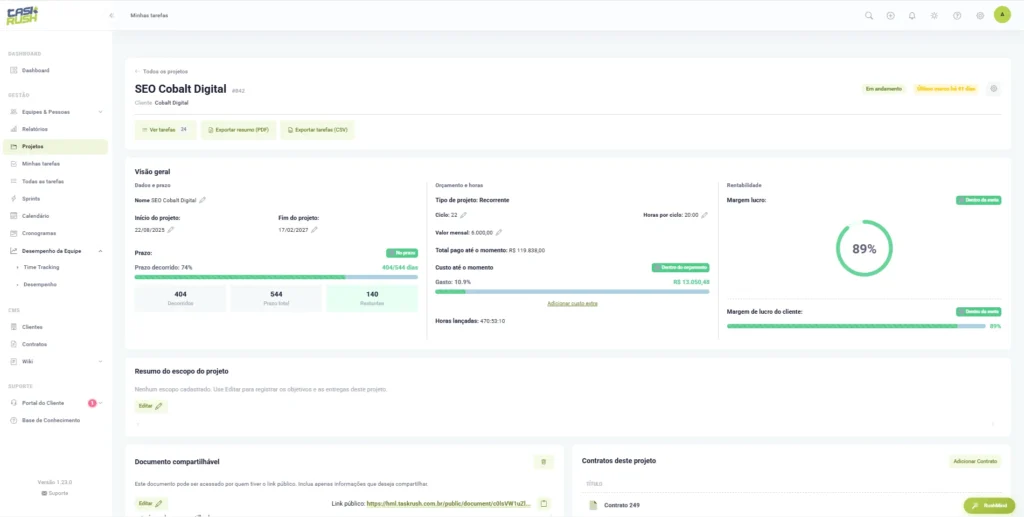The image size is (1024, 517).
Task: Click the add plus circle icon
Action: point(890,16)
